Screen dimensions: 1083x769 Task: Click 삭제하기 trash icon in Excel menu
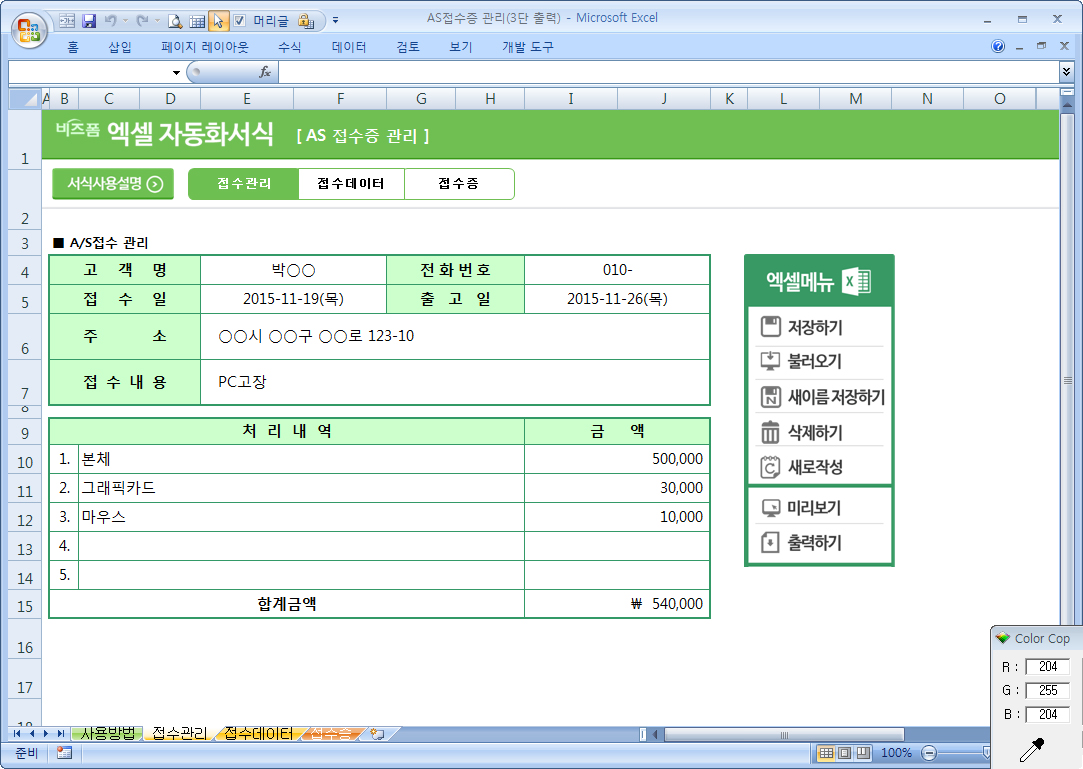click(770, 432)
